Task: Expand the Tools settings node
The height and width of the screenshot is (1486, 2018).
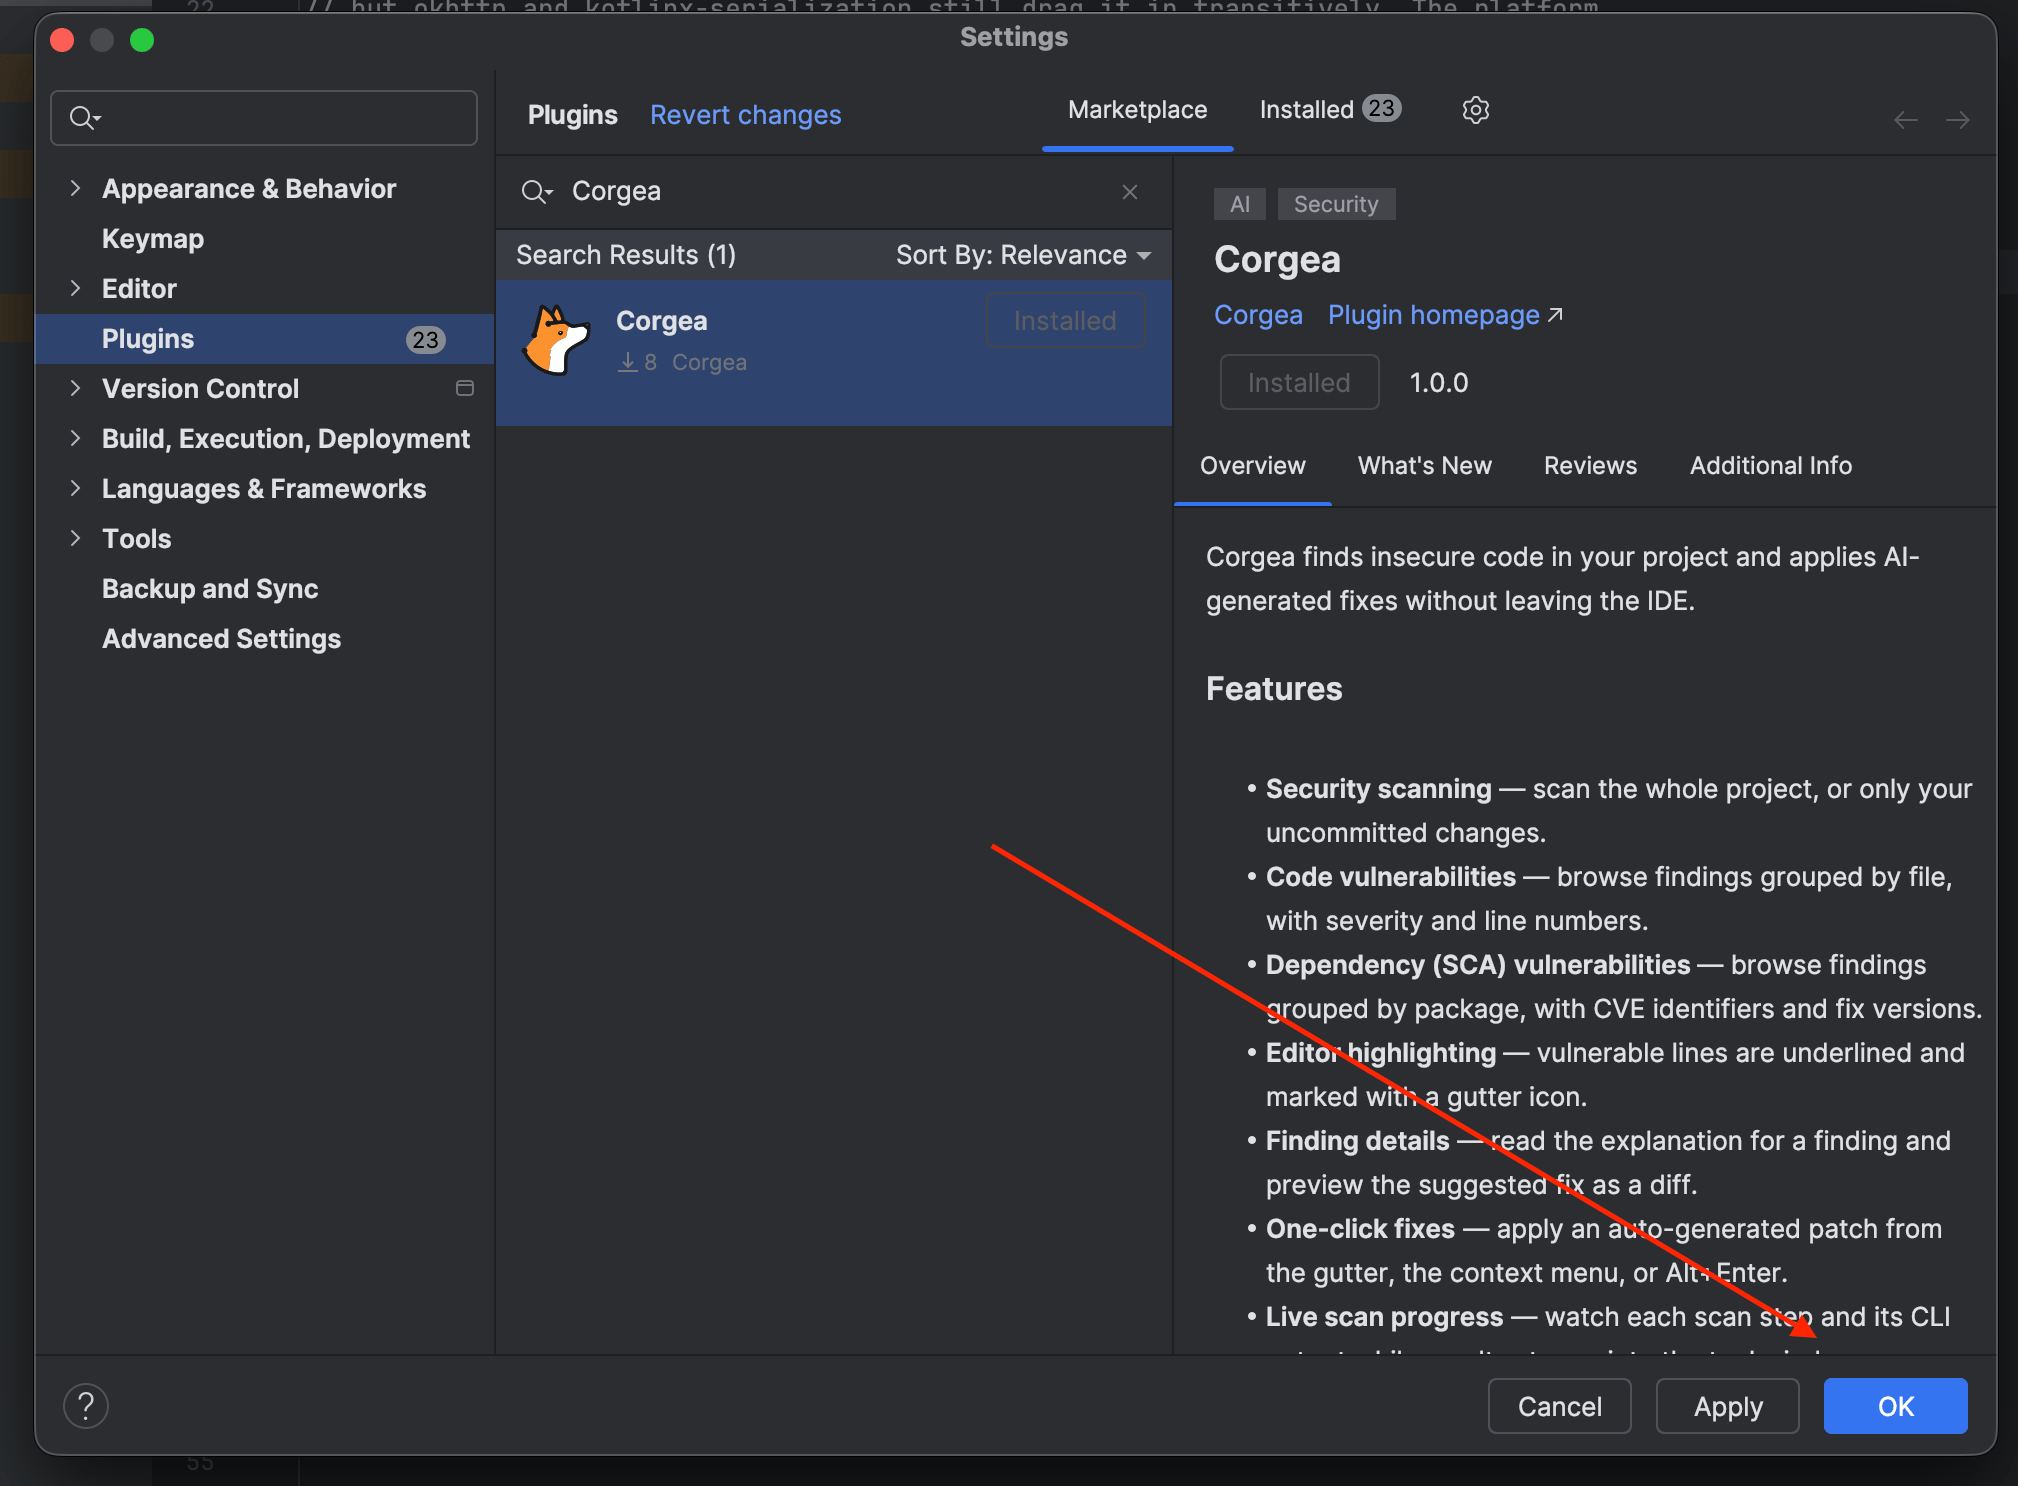Action: click(75, 538)
